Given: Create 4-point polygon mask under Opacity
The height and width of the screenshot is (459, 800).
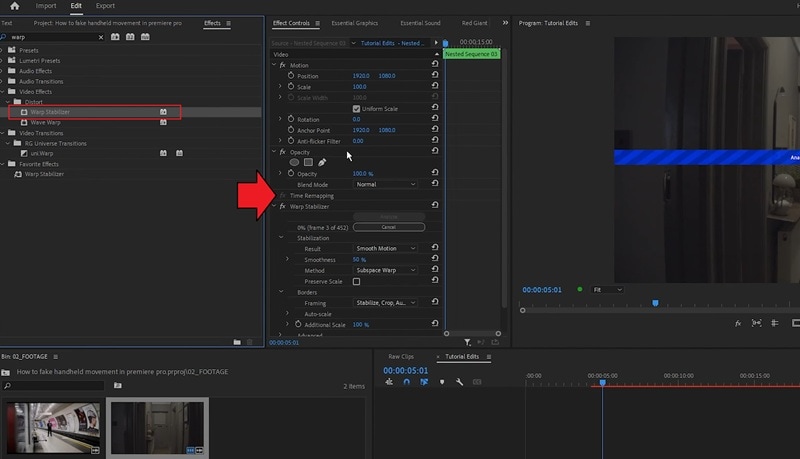Looking at the screenshot, I should (x=308, y=162).
